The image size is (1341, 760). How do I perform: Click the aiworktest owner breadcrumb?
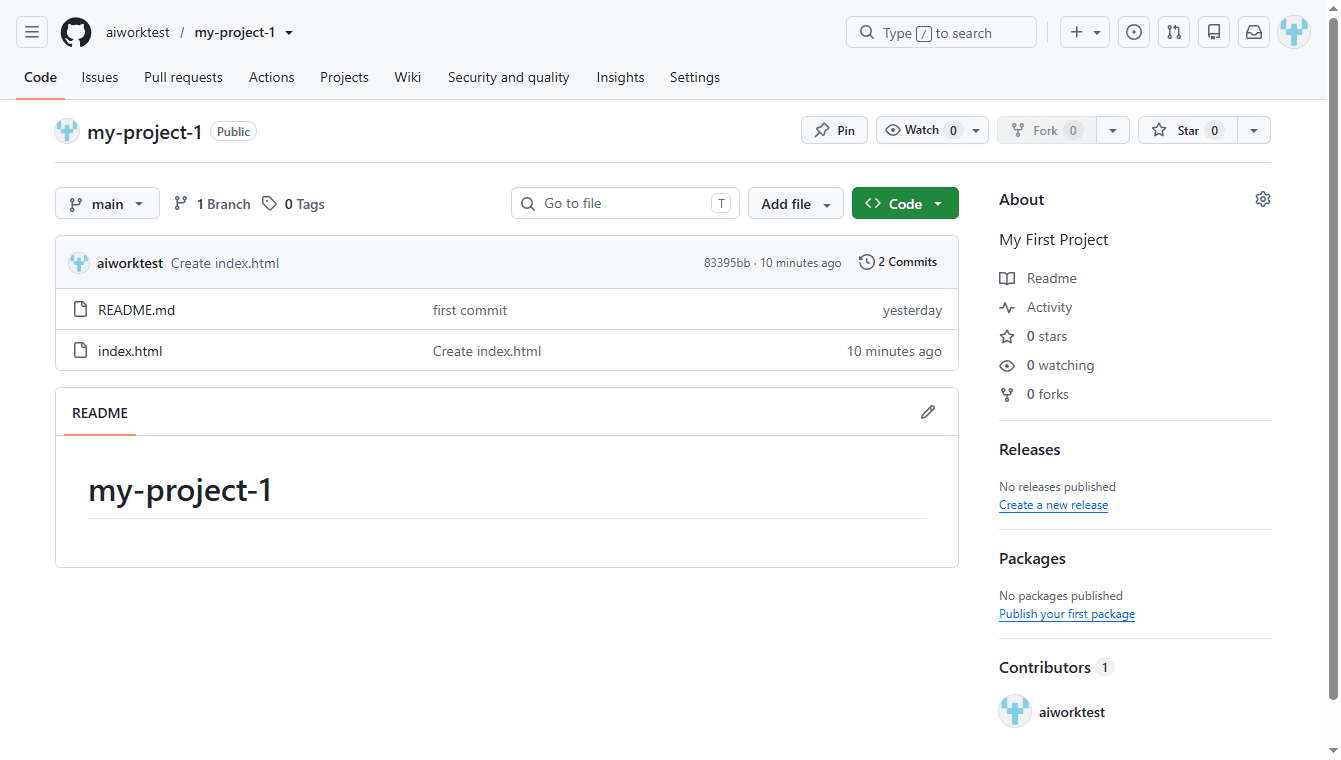138,32
